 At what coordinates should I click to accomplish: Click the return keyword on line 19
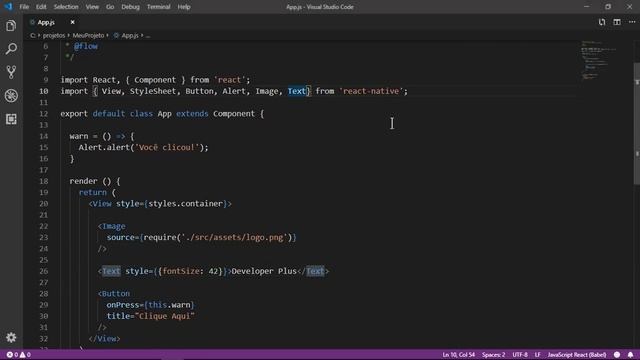click(x=93, y=192)
